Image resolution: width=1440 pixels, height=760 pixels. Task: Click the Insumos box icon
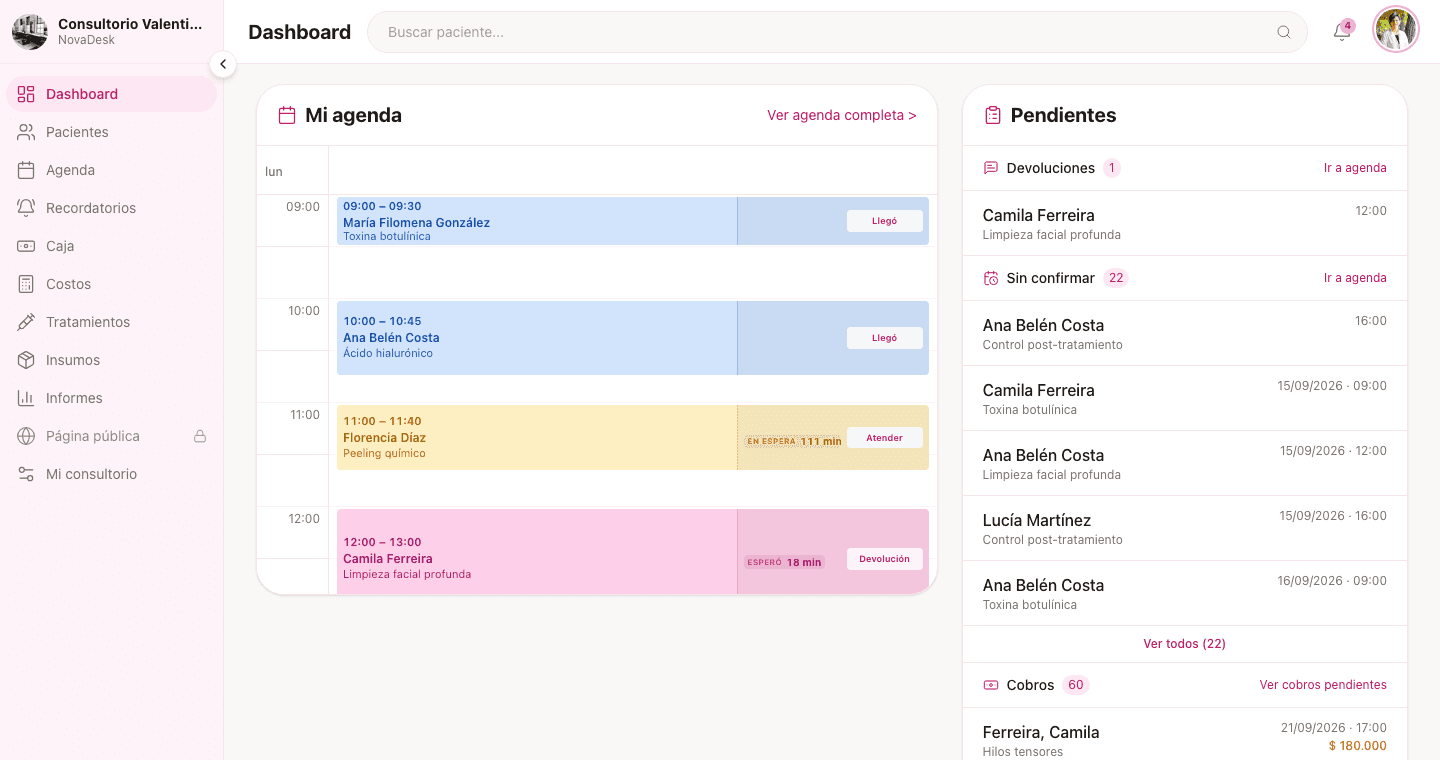26,360
